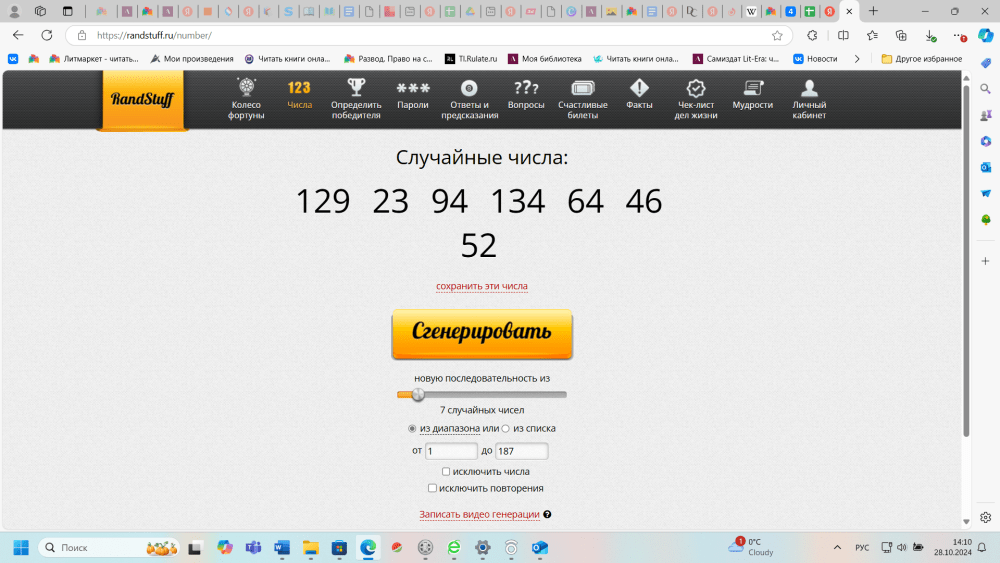Viewport: 1000px width, 563px height.
Task: Go to the Мудрости section
Action: coord(752,95)
